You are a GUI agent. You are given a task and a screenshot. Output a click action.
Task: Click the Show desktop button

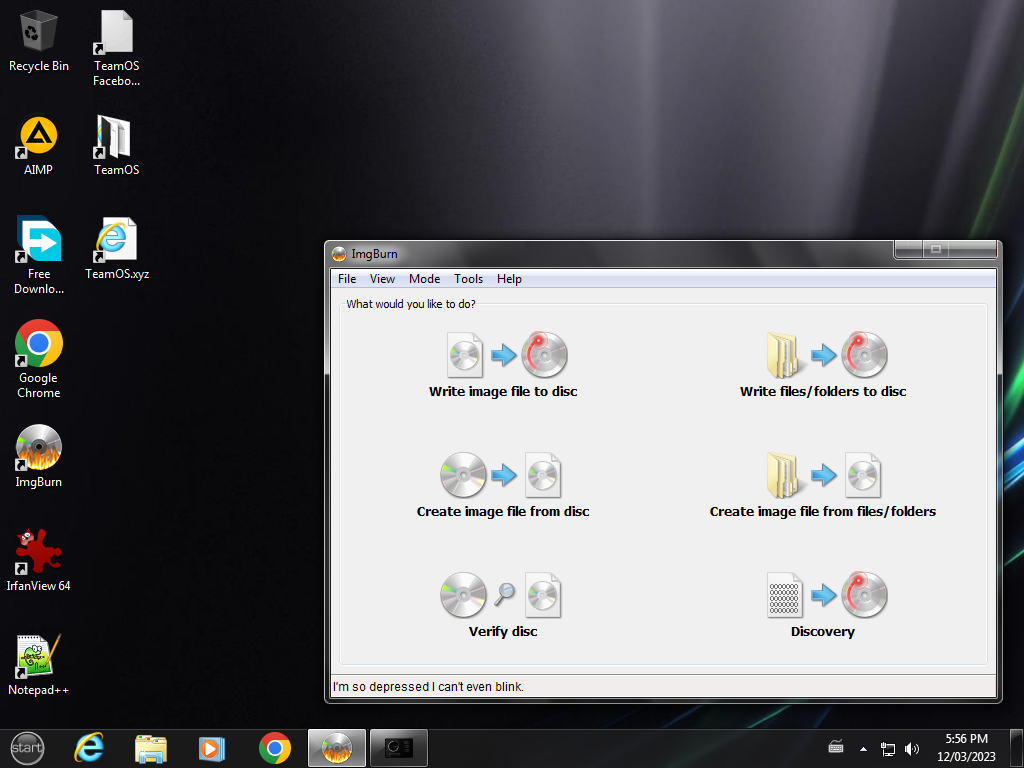coord(1017,748)
